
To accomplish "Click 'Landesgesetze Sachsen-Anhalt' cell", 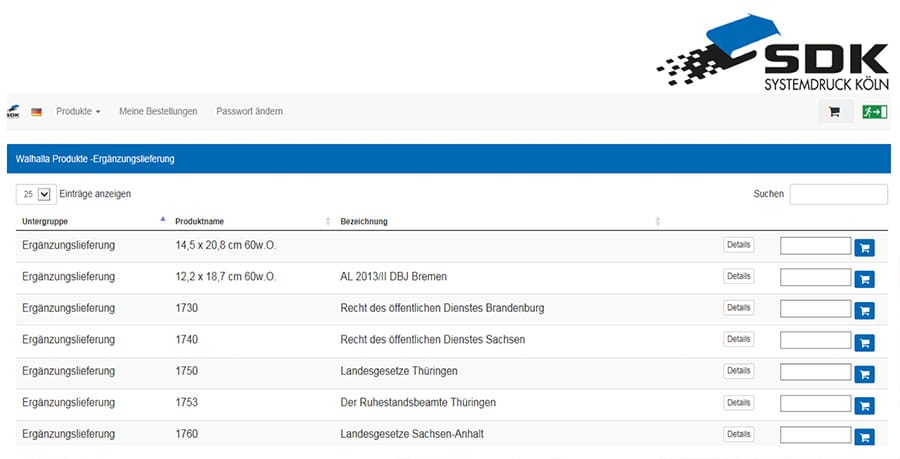I will click(x=412, y=434).
